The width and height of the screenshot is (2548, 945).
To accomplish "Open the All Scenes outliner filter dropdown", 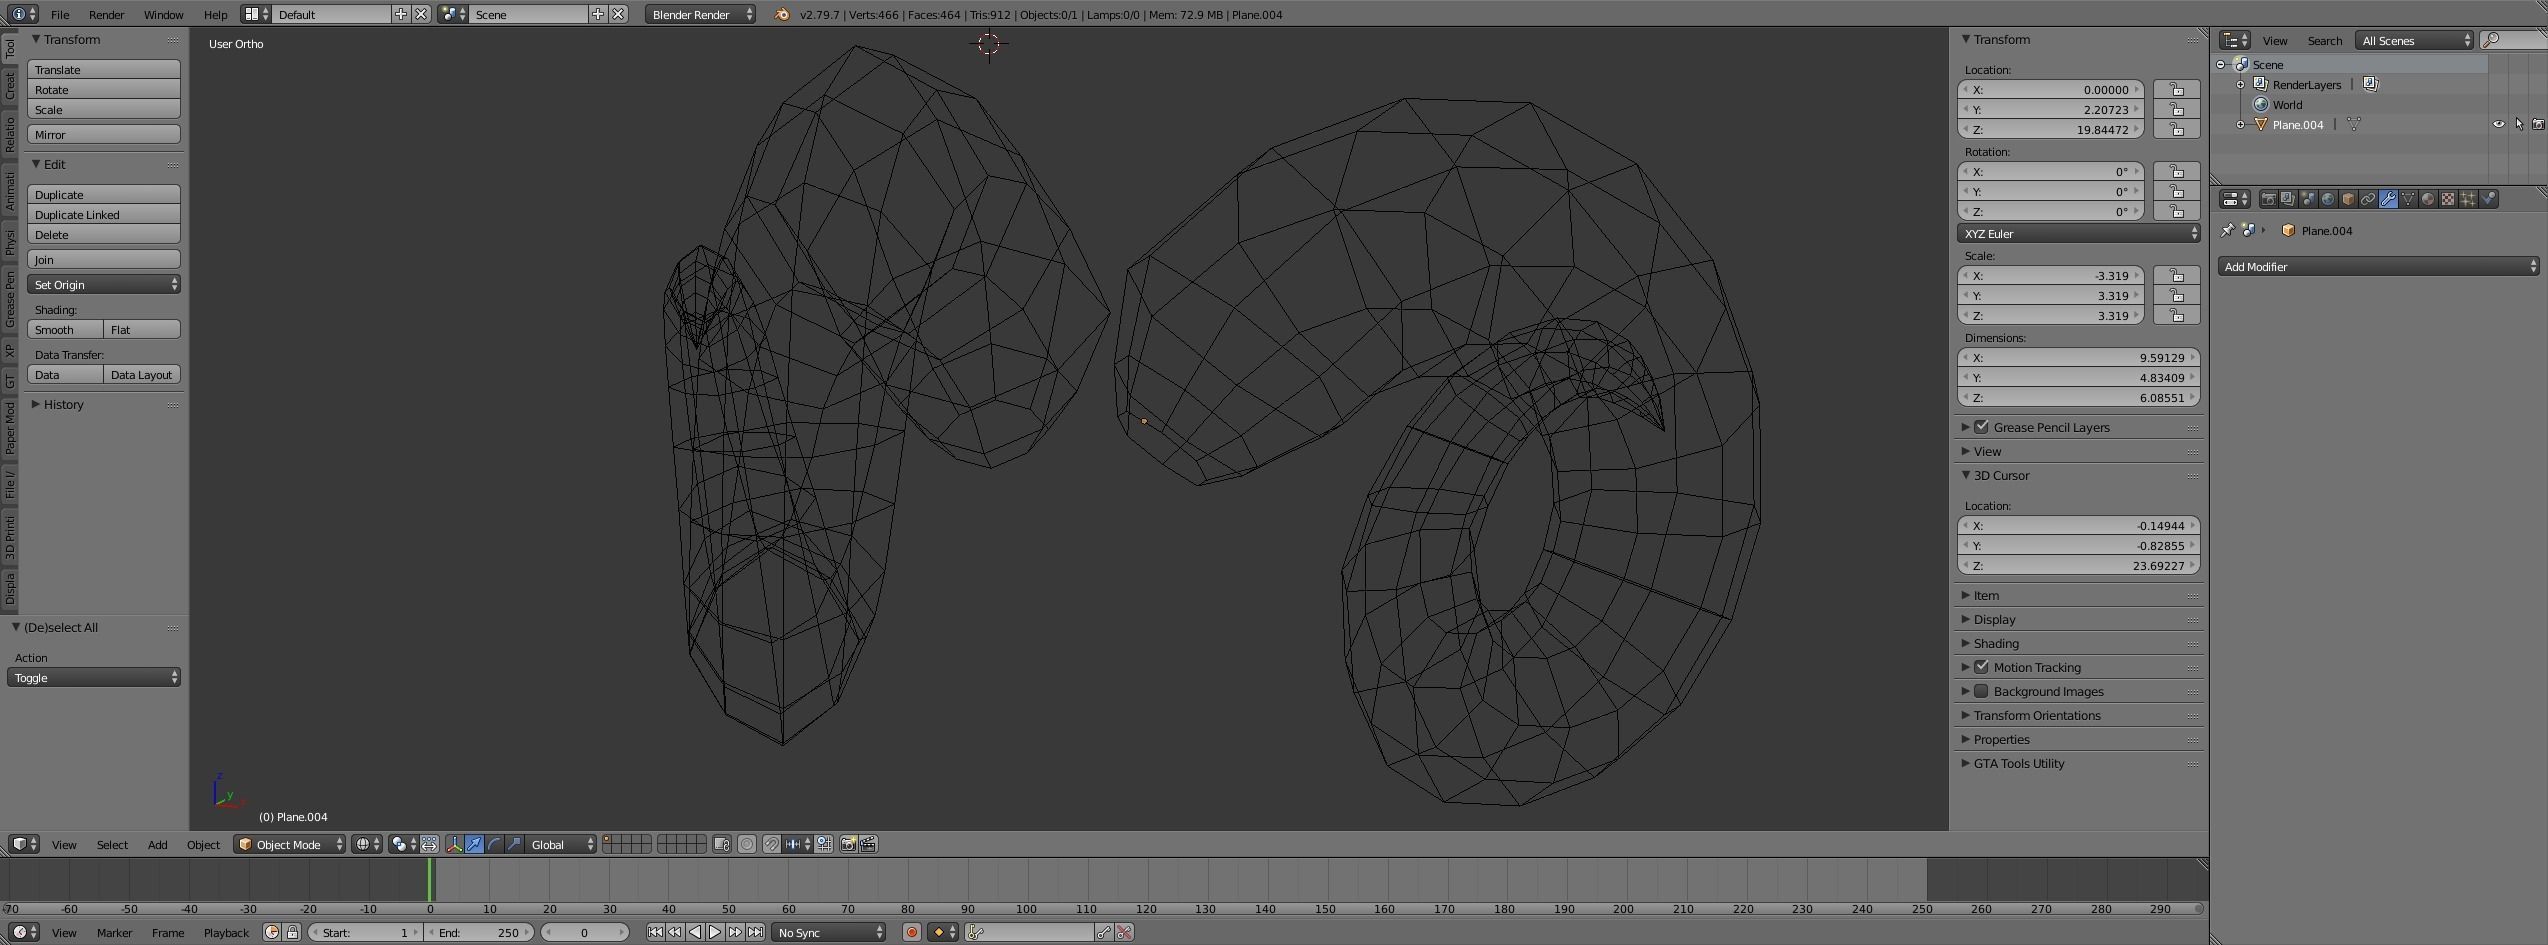I will point(2414,41).
